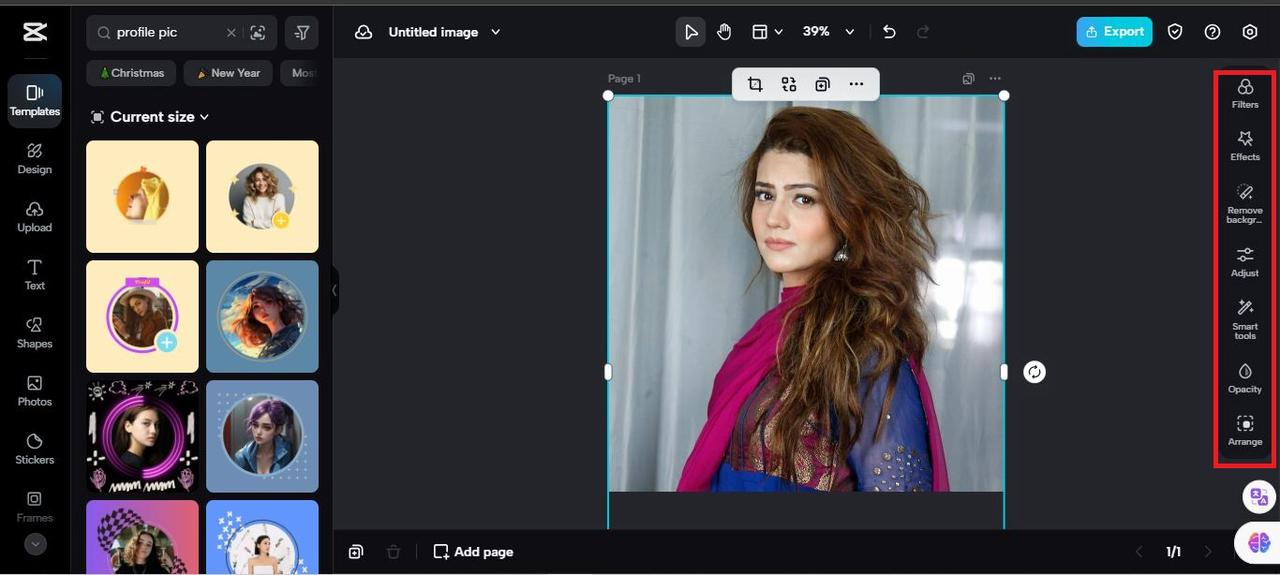Open more options in floating toolbar
This screenshot has width=1280, height=575.
856,85
